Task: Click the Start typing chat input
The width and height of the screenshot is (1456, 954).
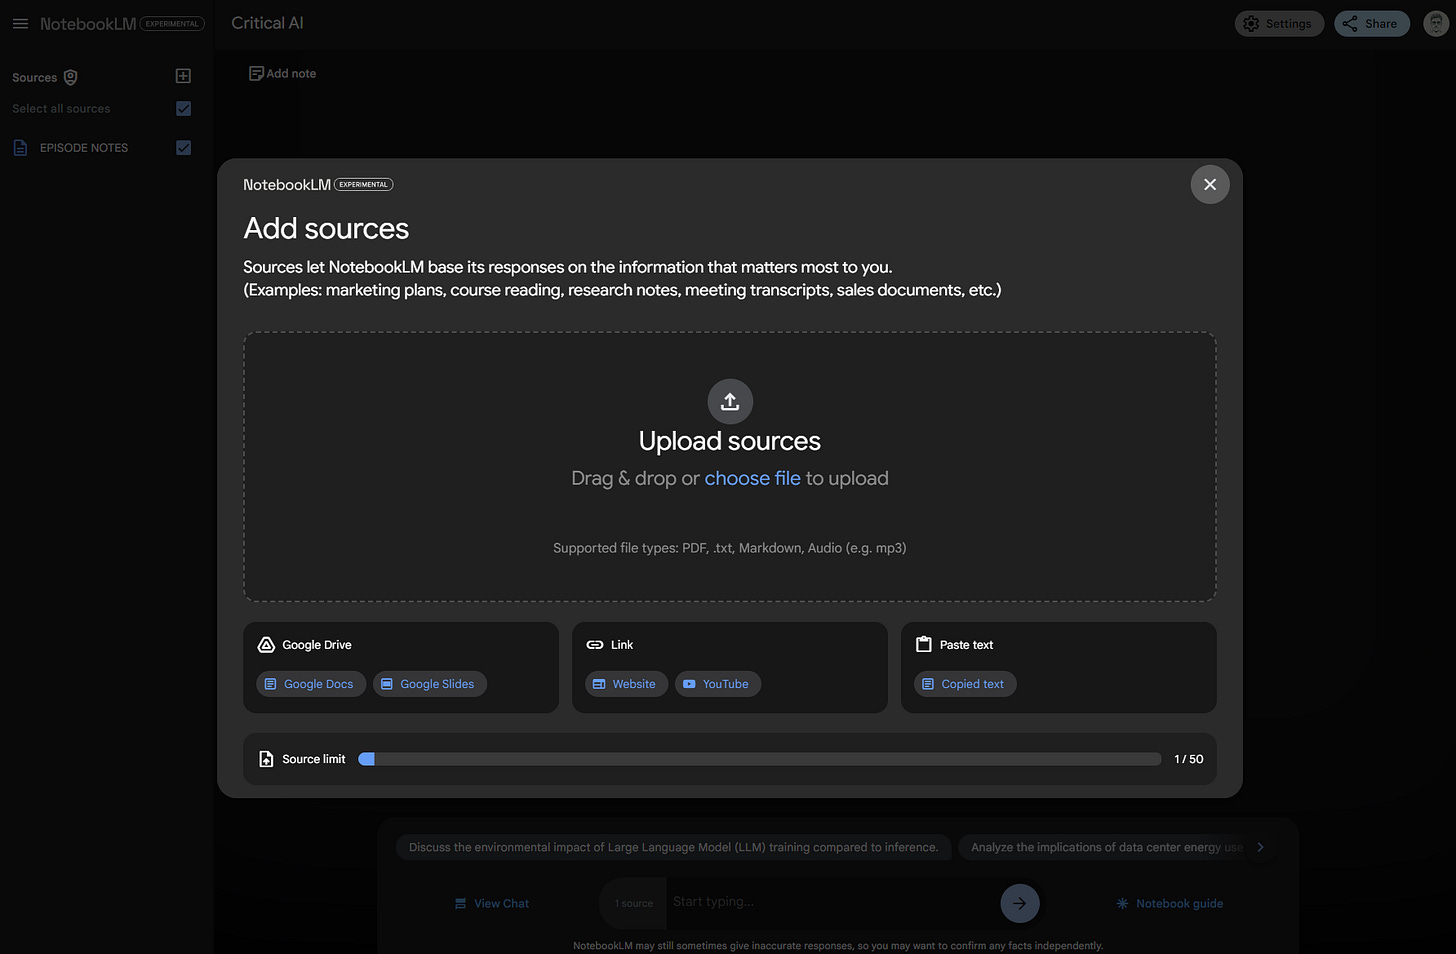Action: 830,902
